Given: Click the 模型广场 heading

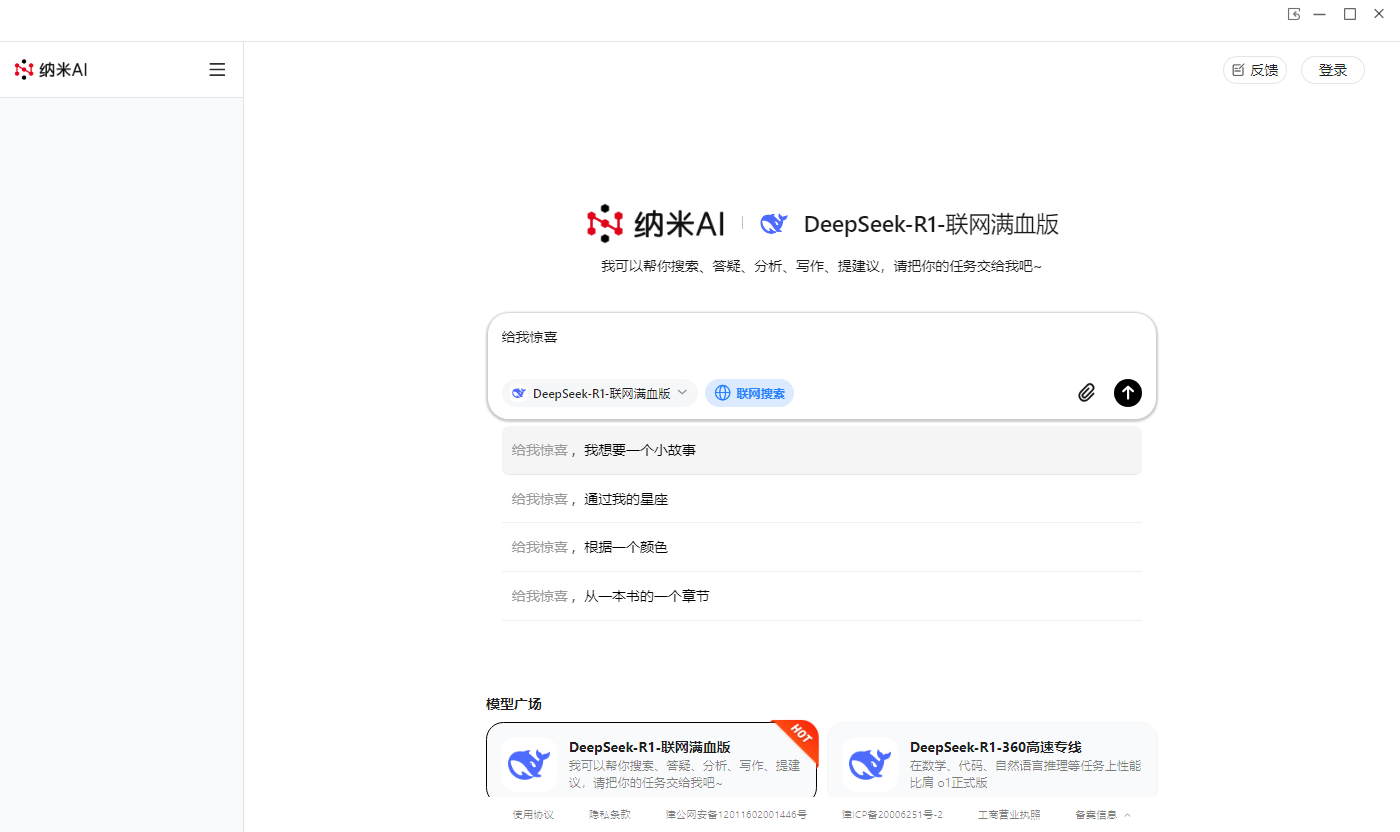Looking at the screenshot, I should coord(514,704).
